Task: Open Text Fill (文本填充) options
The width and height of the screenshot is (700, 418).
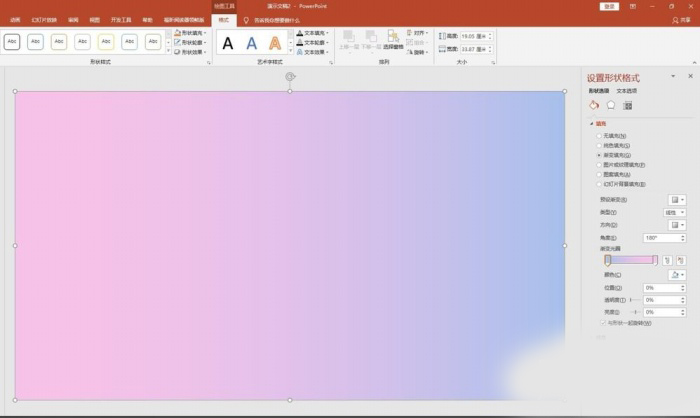Action: coord(312,33)
